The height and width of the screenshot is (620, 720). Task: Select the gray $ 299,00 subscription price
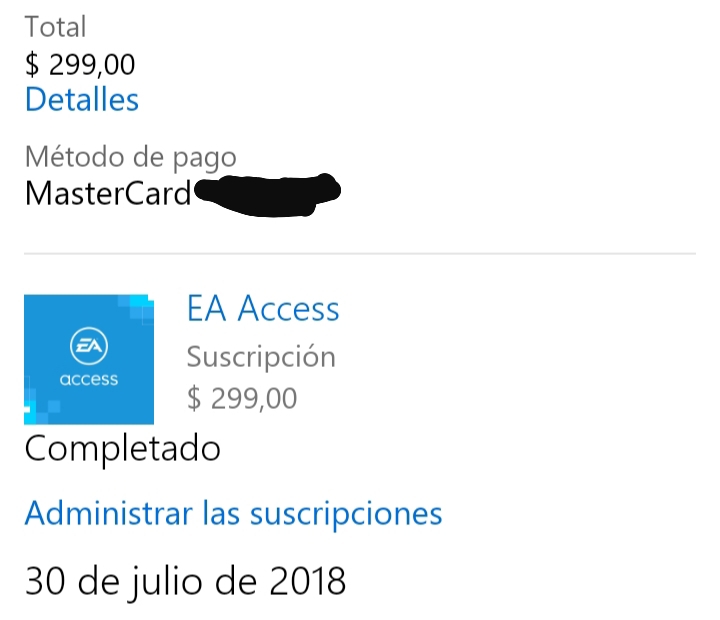242,398
